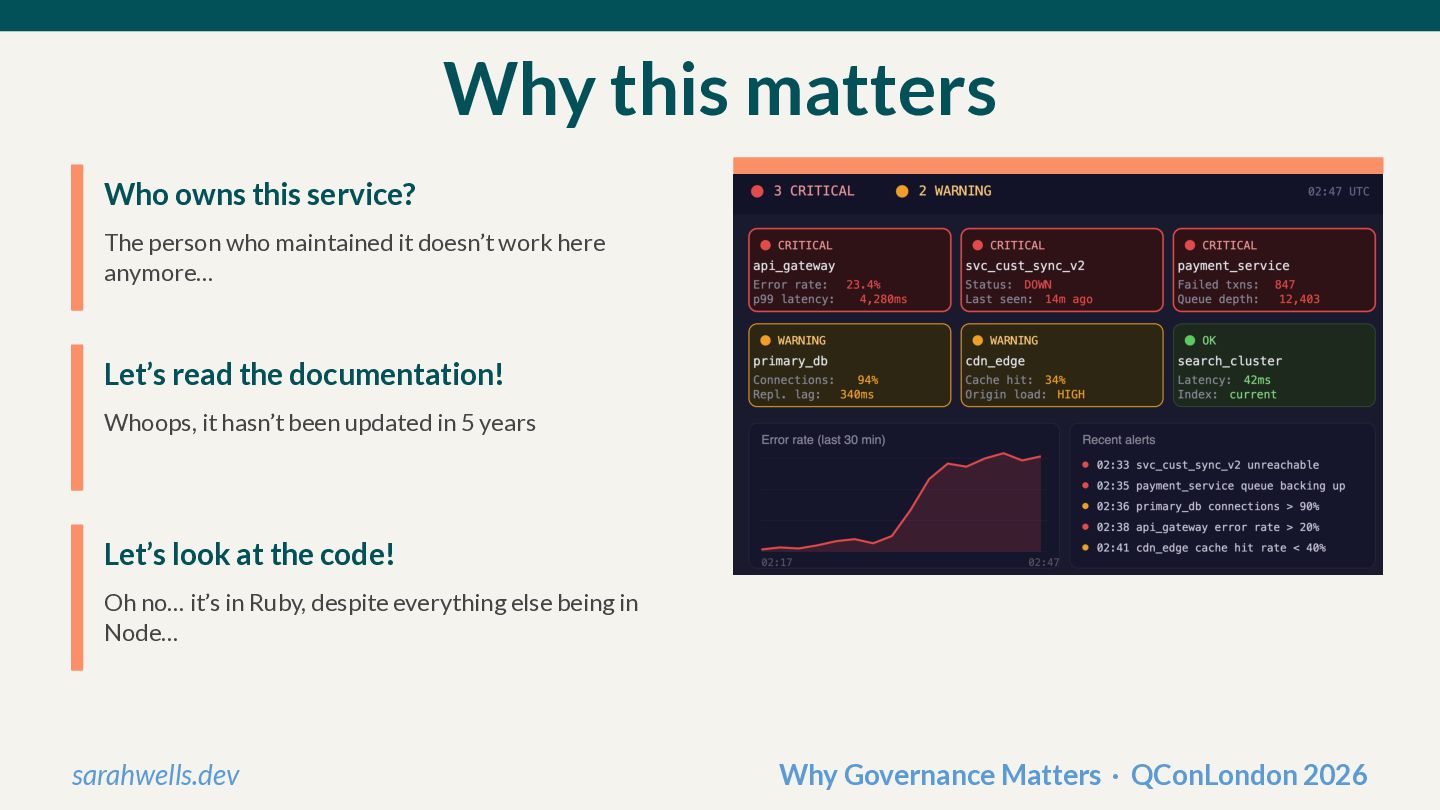Select the 'Let's look at the code!' heading
The width and height of the screenshot is (1440, 810).
tap(249, 554)
